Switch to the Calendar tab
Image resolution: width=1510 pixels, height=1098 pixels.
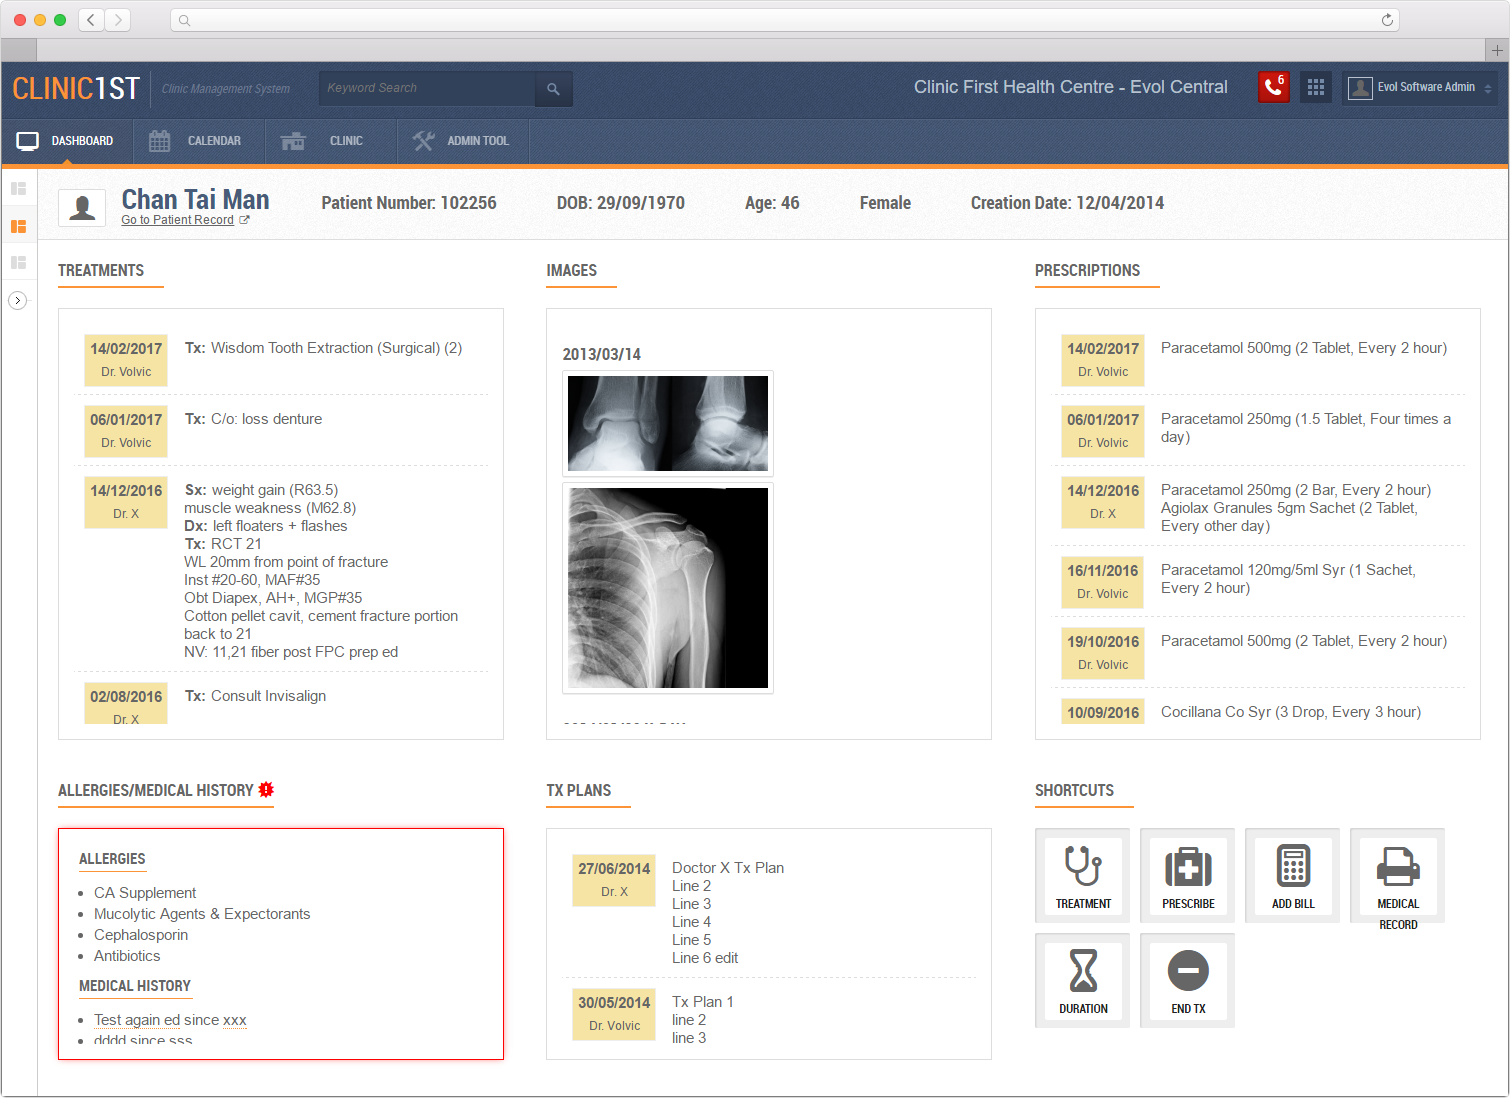pyautogui.click(x=197, y=141)
